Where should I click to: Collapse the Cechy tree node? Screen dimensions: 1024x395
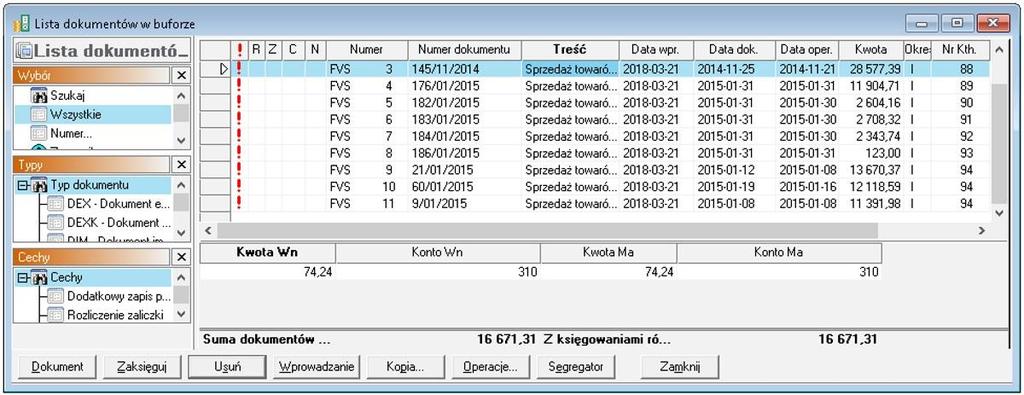click(x=23, y=277)
